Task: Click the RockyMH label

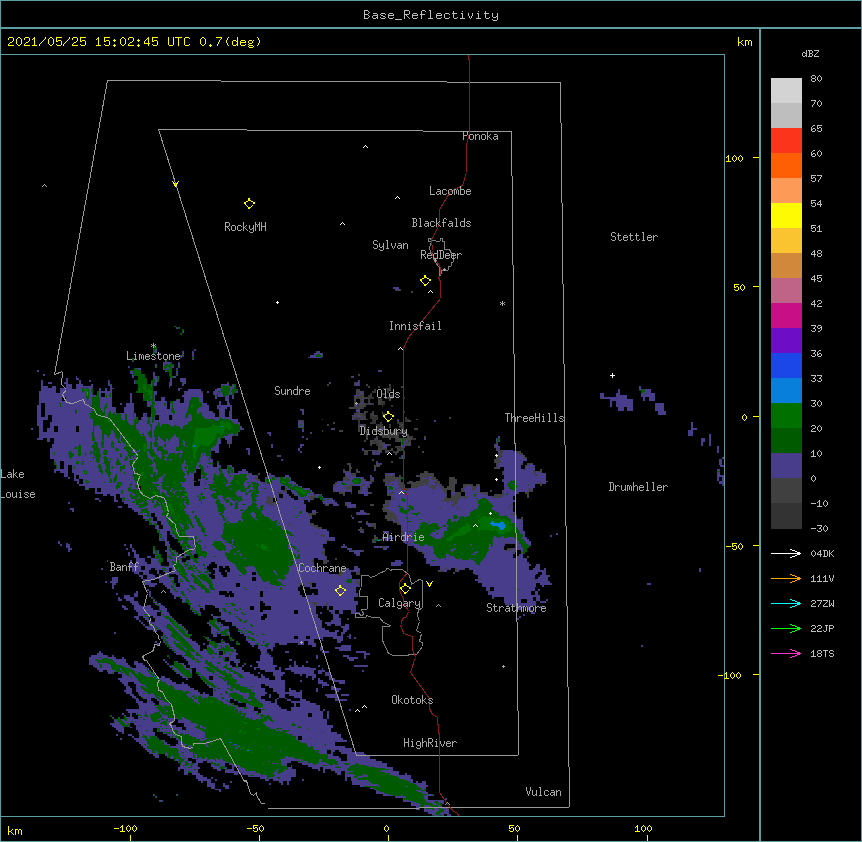Action: (x=245, y=226)
